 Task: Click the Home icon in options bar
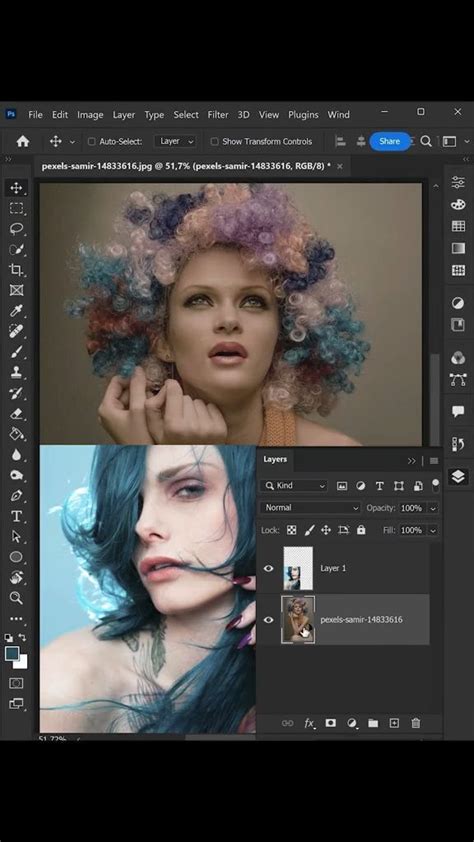tap(23, 141)
